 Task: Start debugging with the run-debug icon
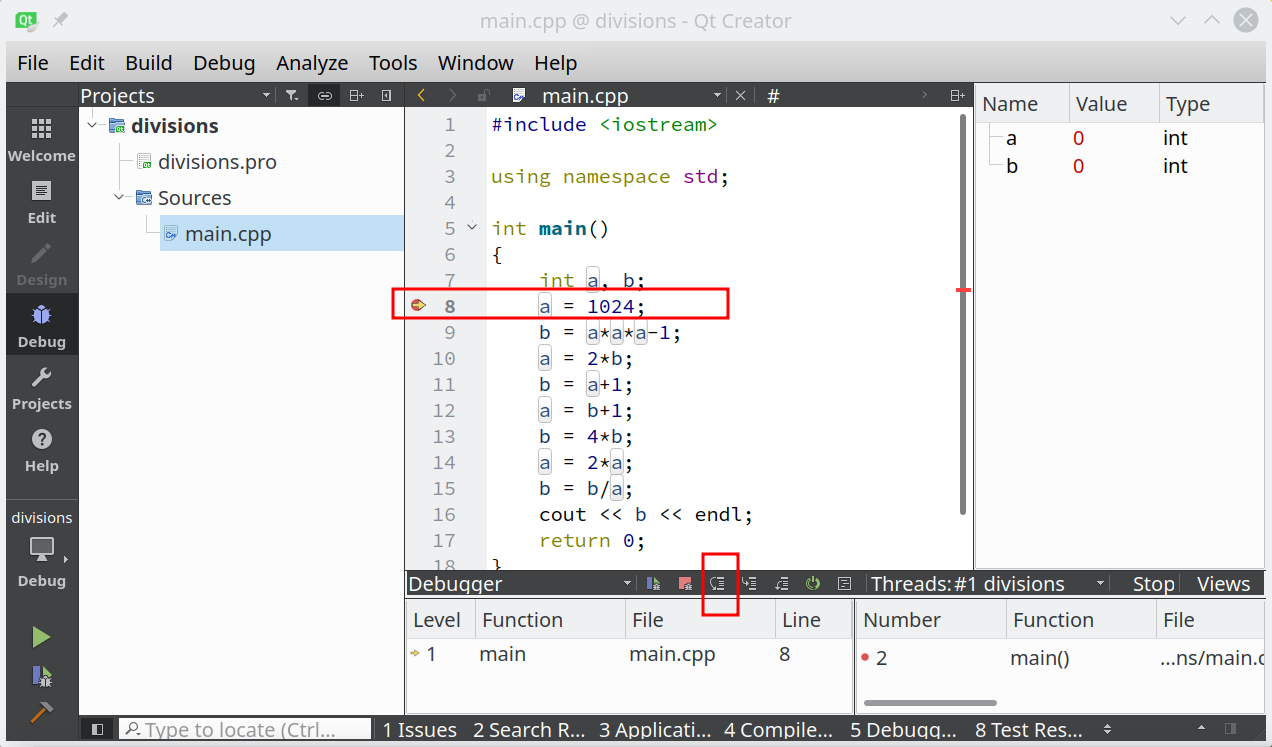[41, 675]
